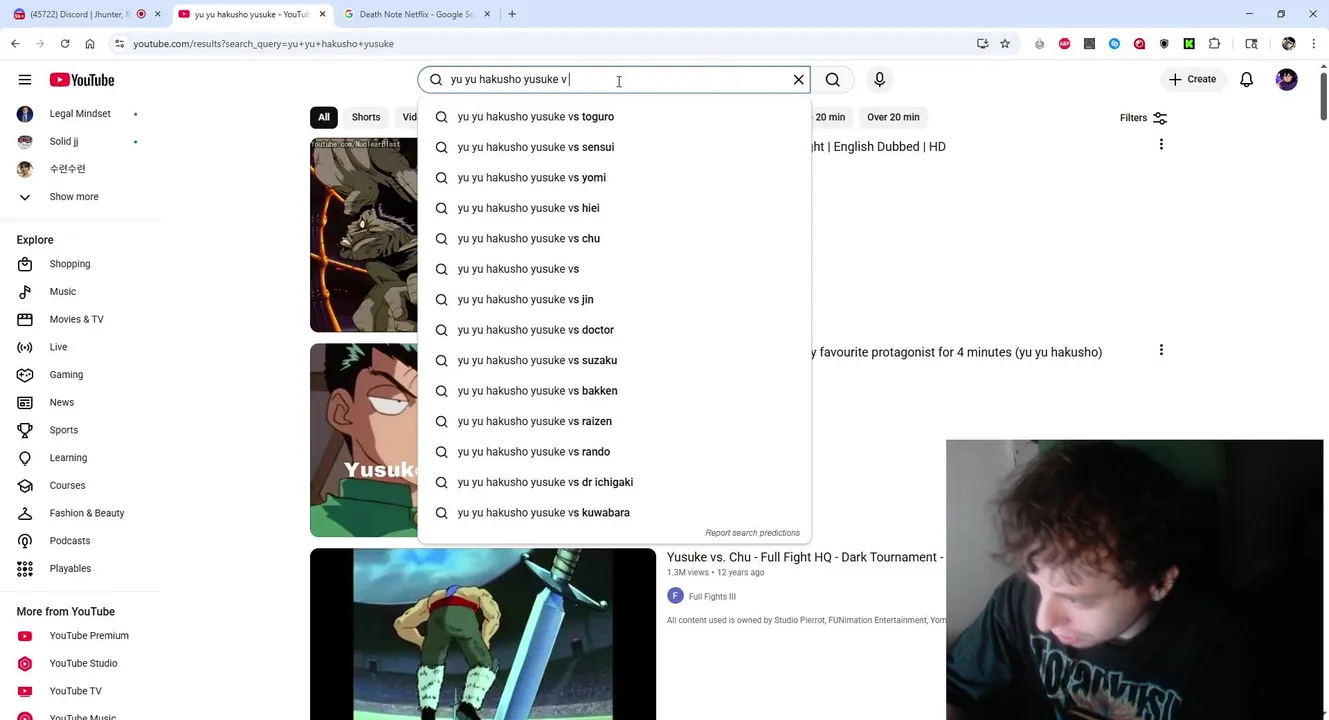Run search with the magnifier button
1329x720 pixels.
pos(832,79)
